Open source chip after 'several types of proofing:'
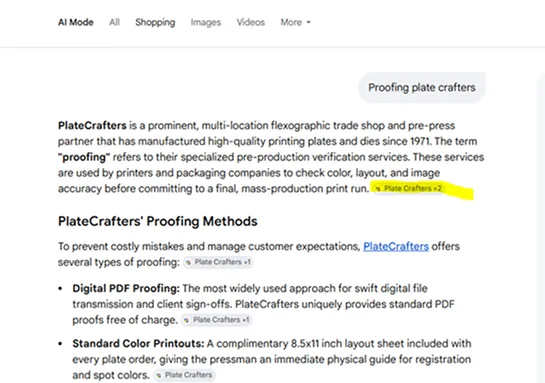 coord(218,262)
